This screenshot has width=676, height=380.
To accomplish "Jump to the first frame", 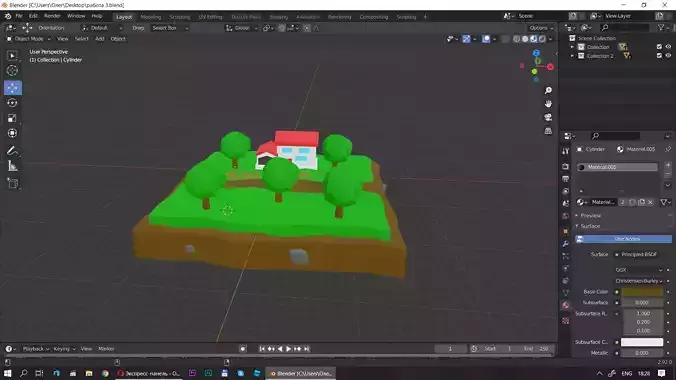I will [262, 349].
